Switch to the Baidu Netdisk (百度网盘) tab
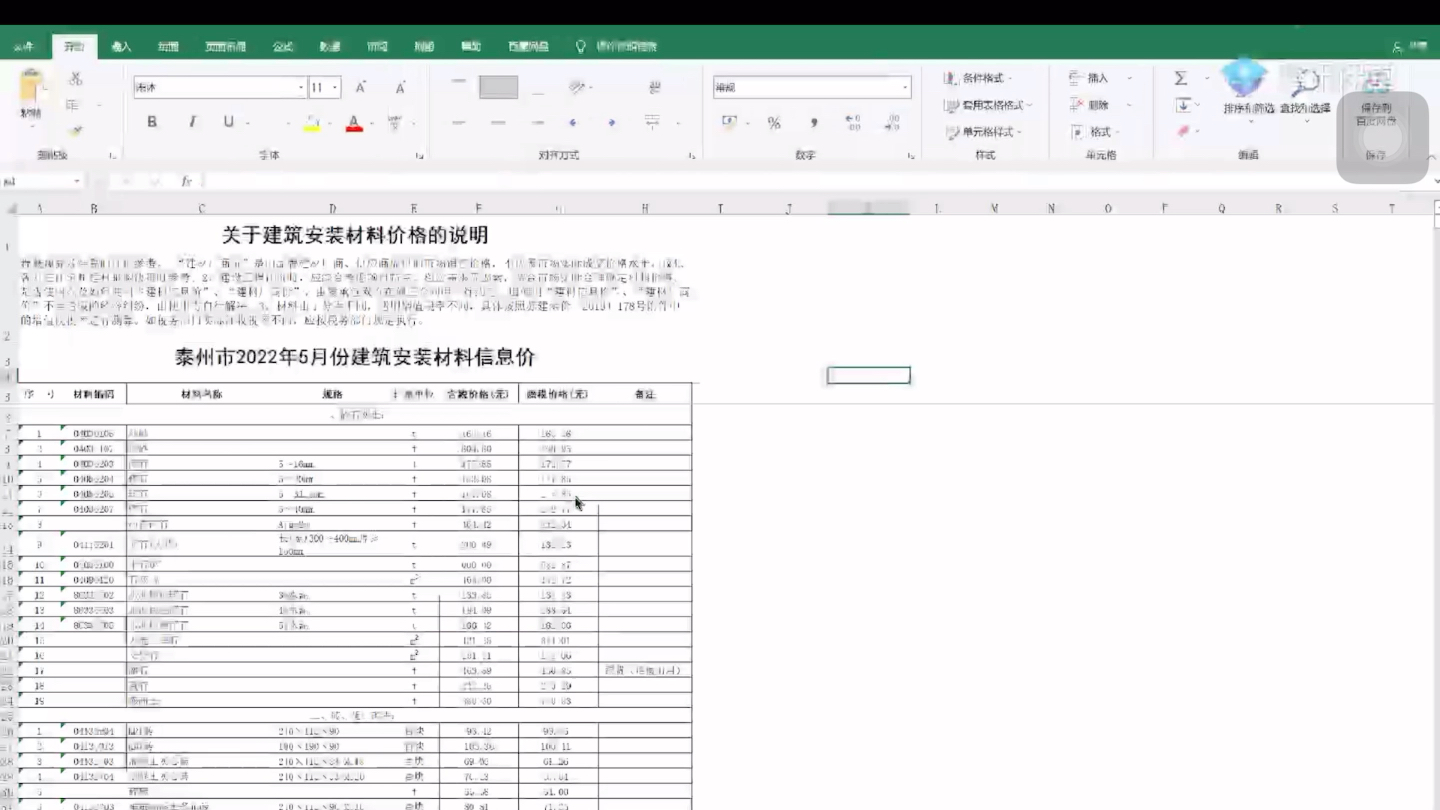This screenshot has width=1440, height=810. click(x=528, y=47)
